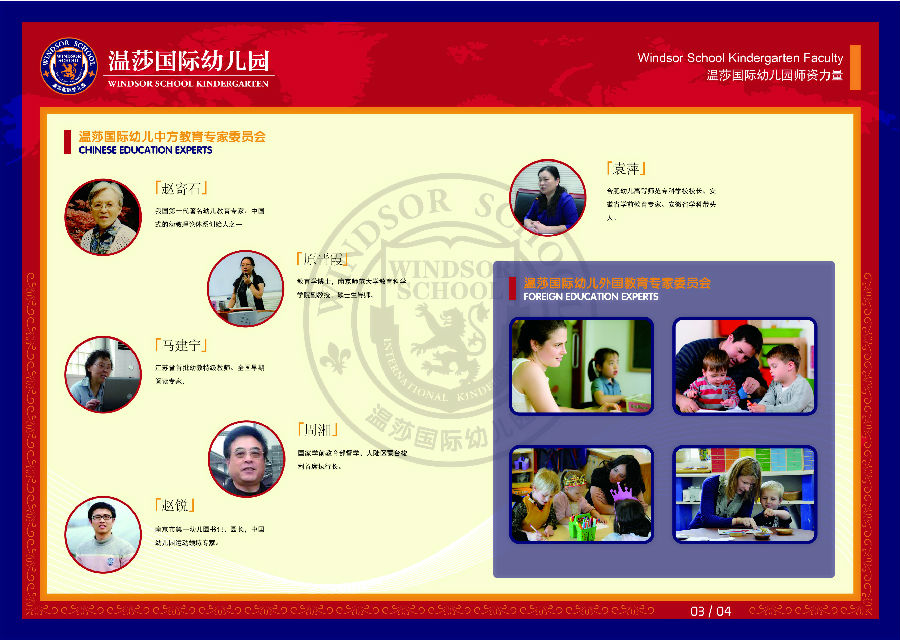Open photo of children with crayon cup
This screenshot has height=640, width=900.
pos(581,494)
